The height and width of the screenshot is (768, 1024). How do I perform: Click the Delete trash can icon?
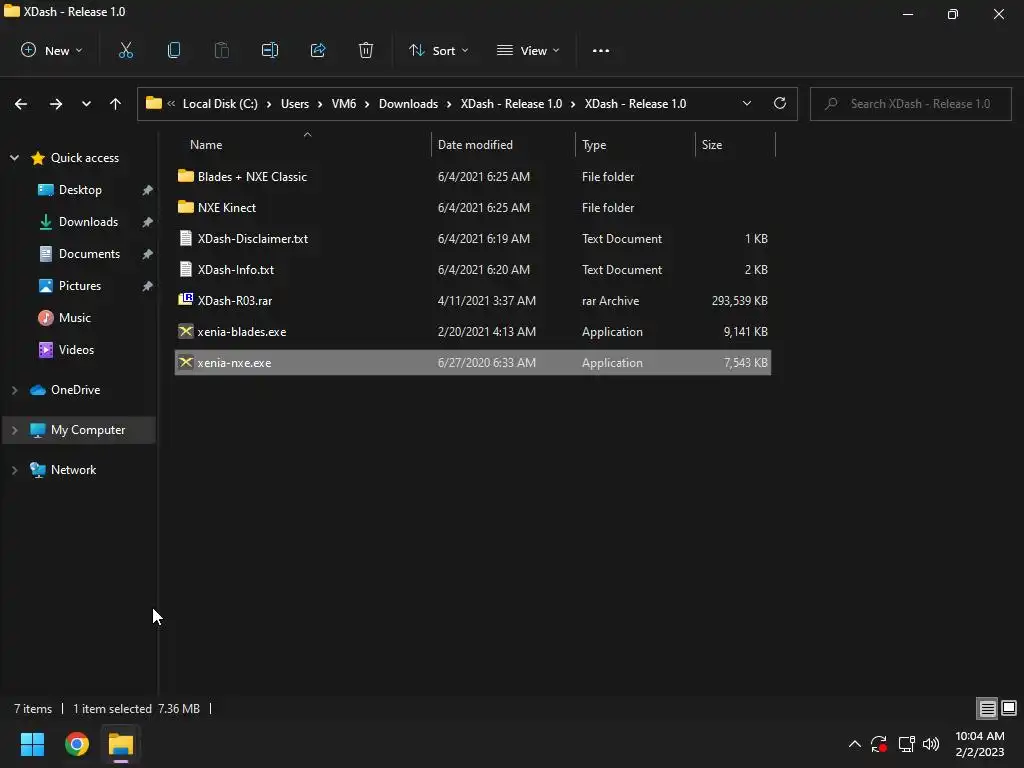366,50
